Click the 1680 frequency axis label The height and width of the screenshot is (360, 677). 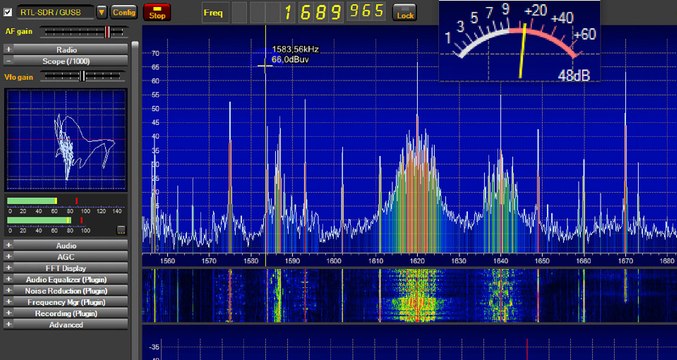point(666,260)
